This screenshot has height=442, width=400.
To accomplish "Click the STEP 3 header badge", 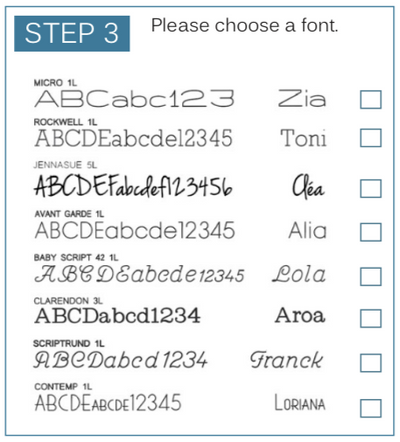I will pyautogui.click(x=72, y=33).
